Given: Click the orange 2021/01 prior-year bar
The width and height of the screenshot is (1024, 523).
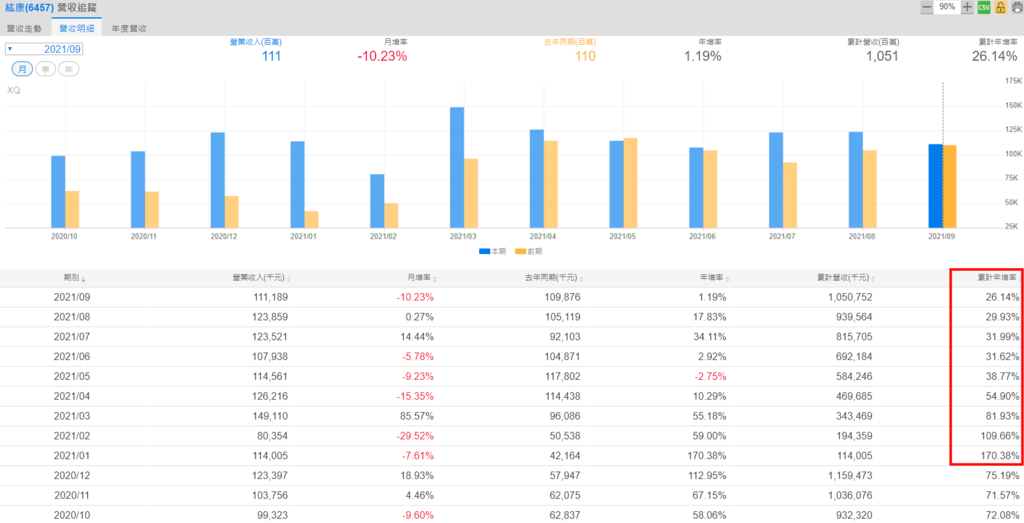Looking at the screenshot, I should click(311, 219).
